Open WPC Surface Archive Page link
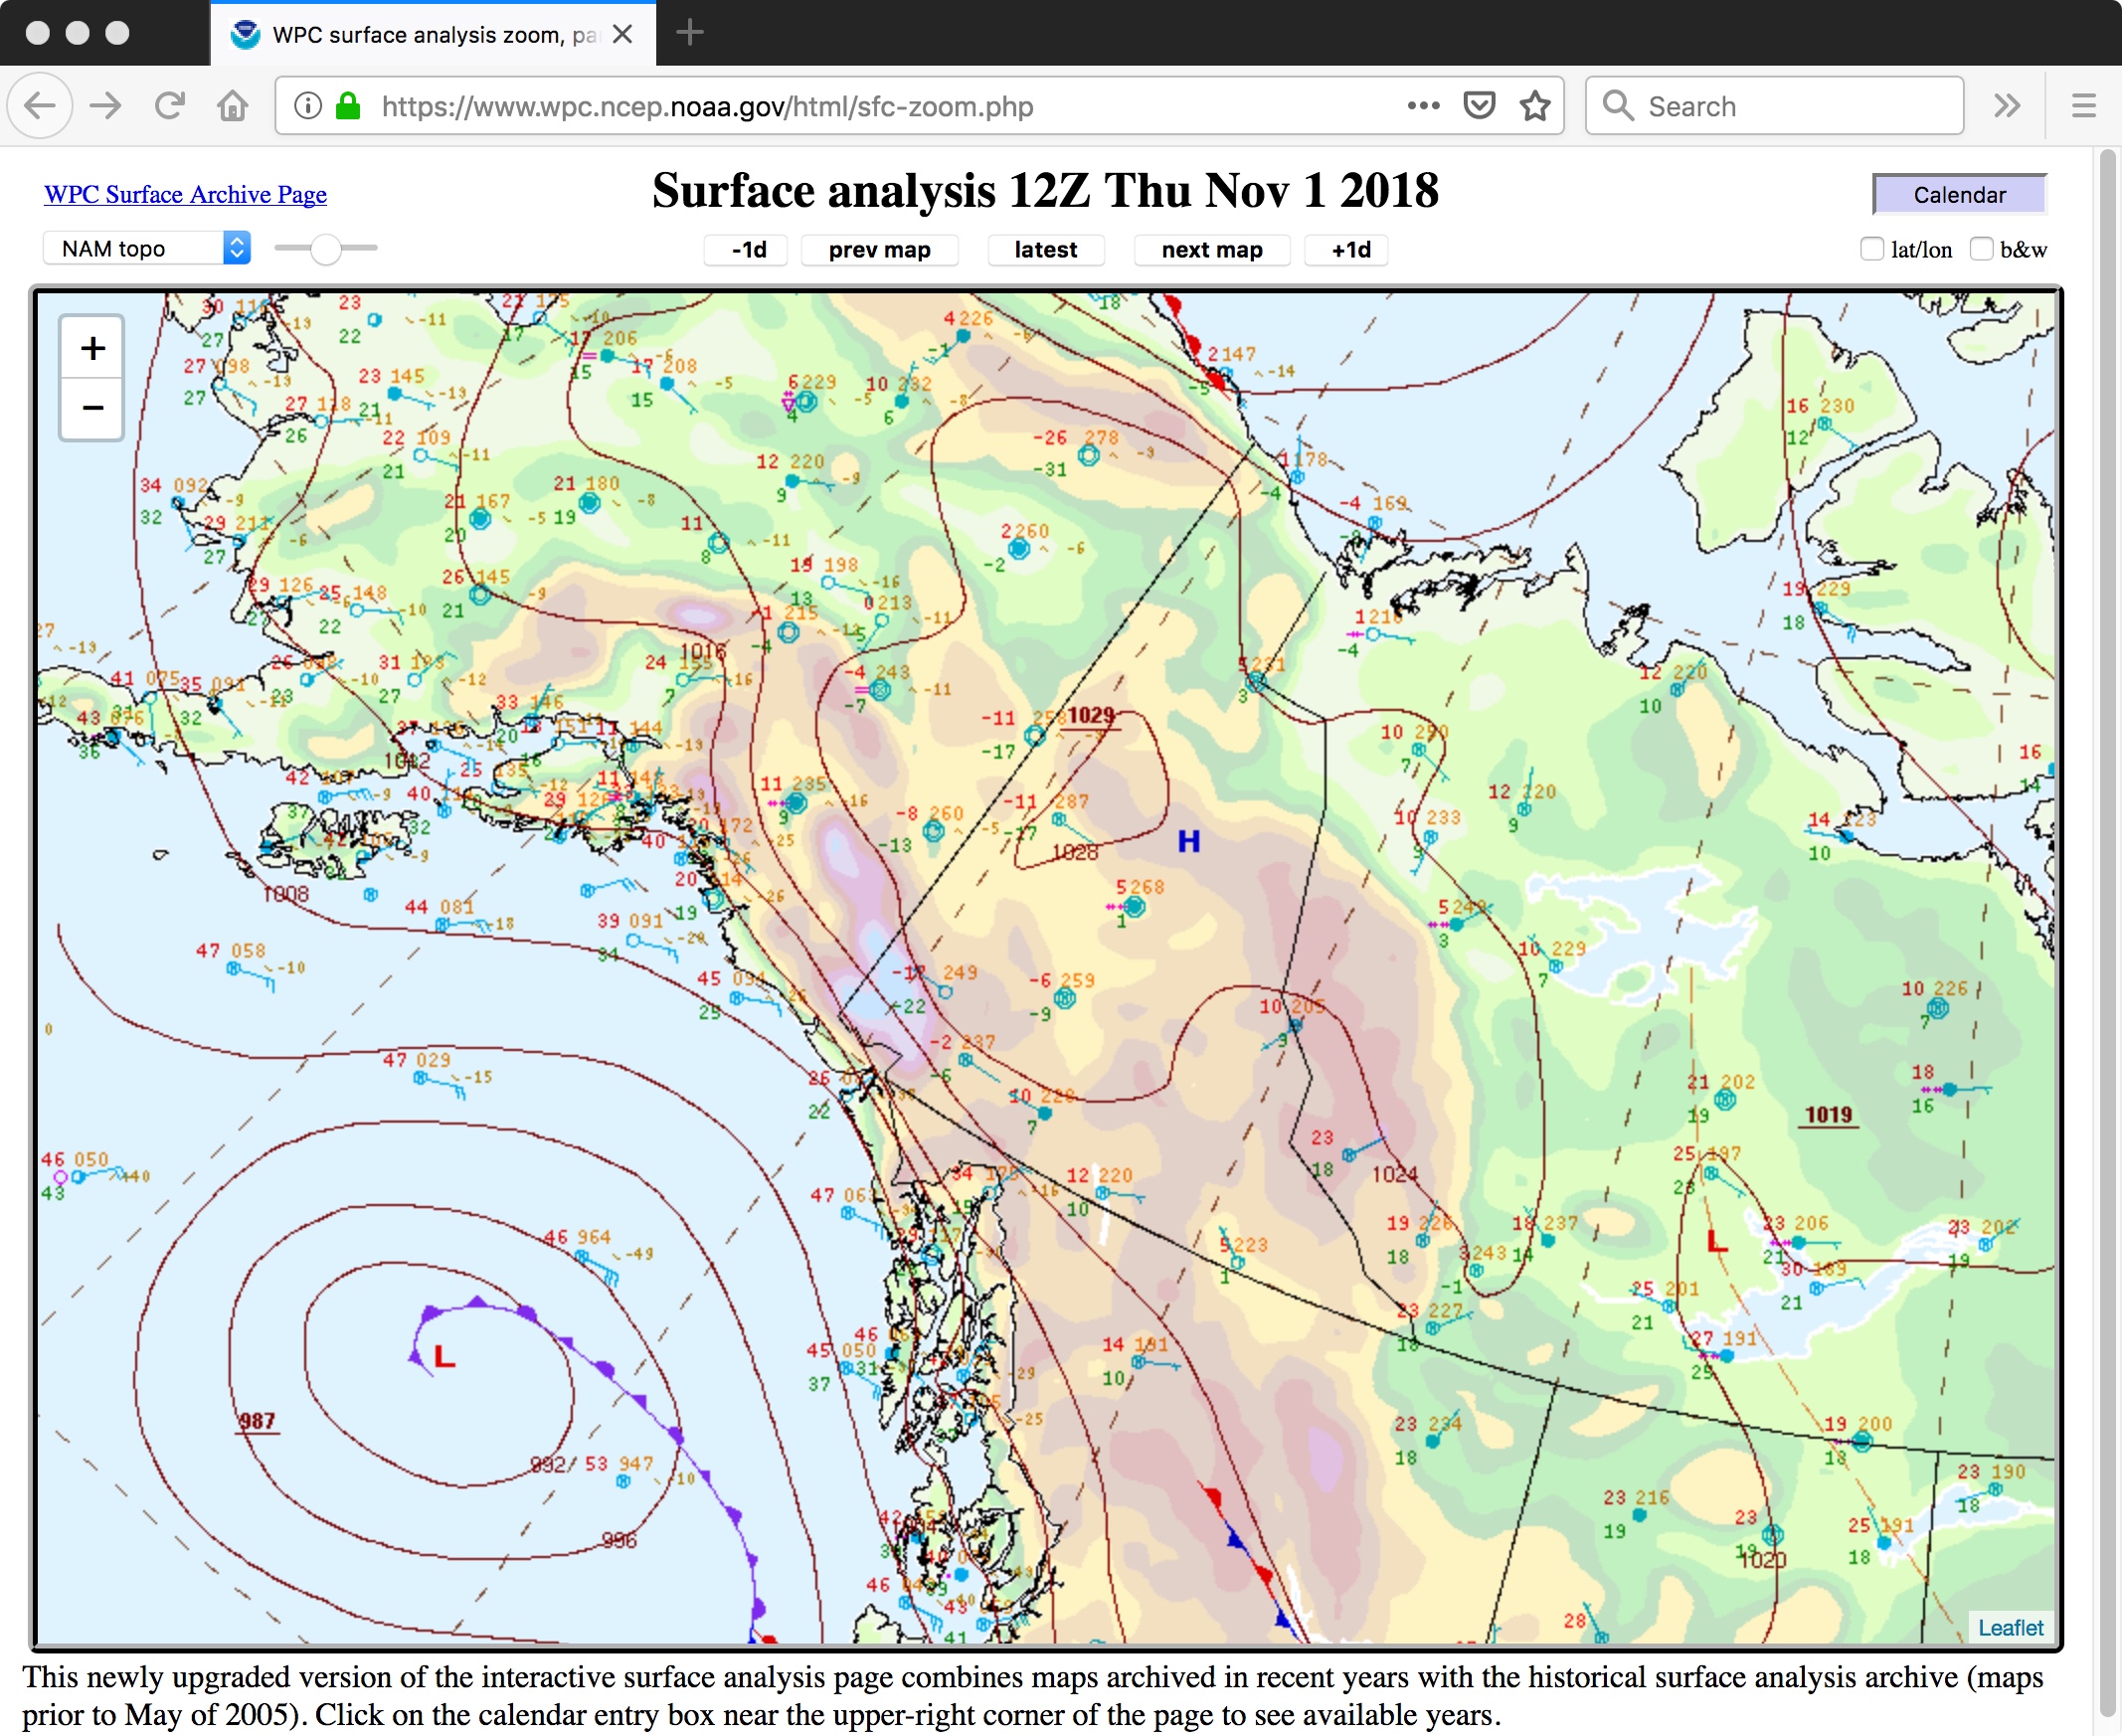Image resolution: width=2122 pixels, height=1736 pixels. [185, 194]
